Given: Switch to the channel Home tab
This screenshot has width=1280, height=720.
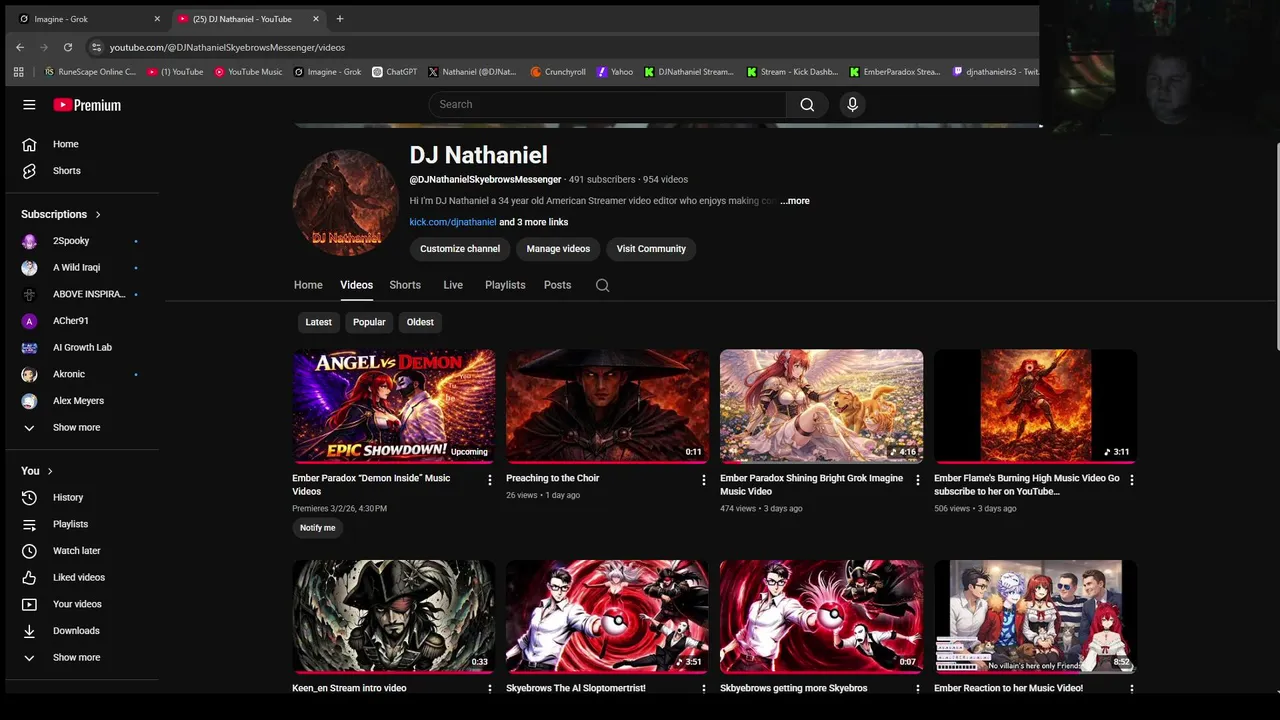Looking at the screenshot, I should [x=308, y=285].
